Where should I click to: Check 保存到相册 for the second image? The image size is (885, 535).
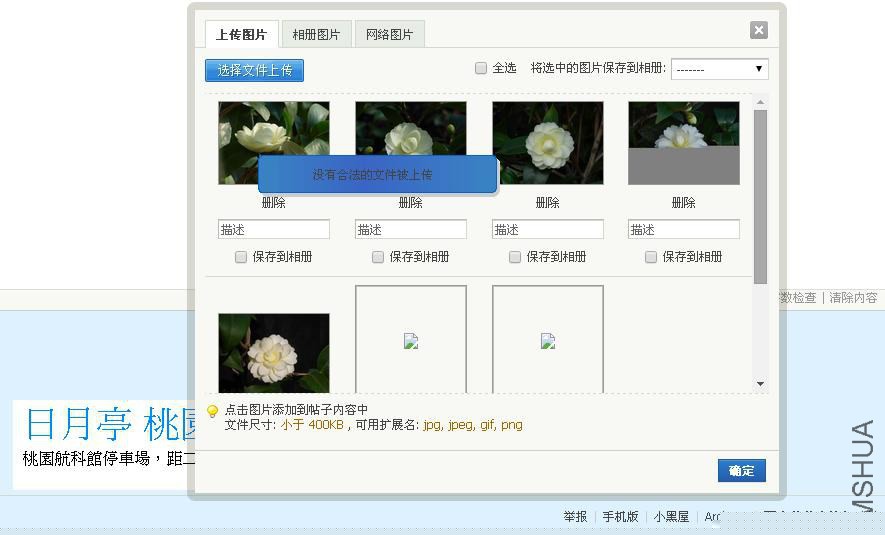[x=378, y=257]
